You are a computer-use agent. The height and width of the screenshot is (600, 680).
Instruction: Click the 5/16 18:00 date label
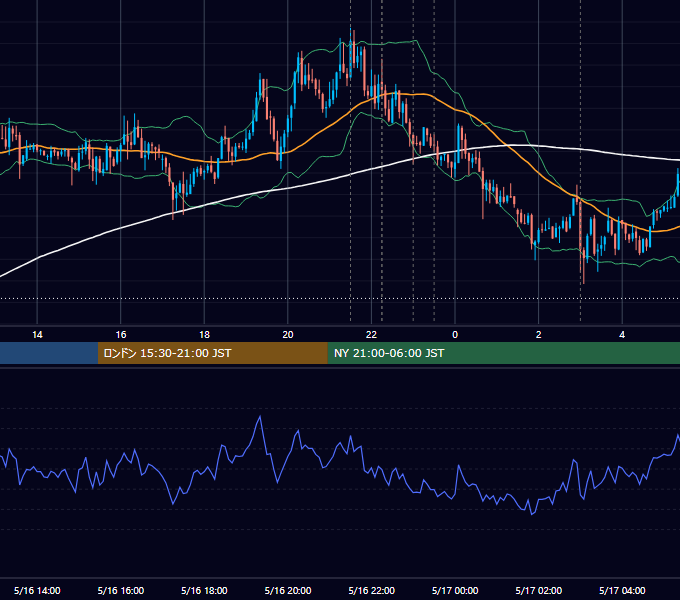pos(204,590)
